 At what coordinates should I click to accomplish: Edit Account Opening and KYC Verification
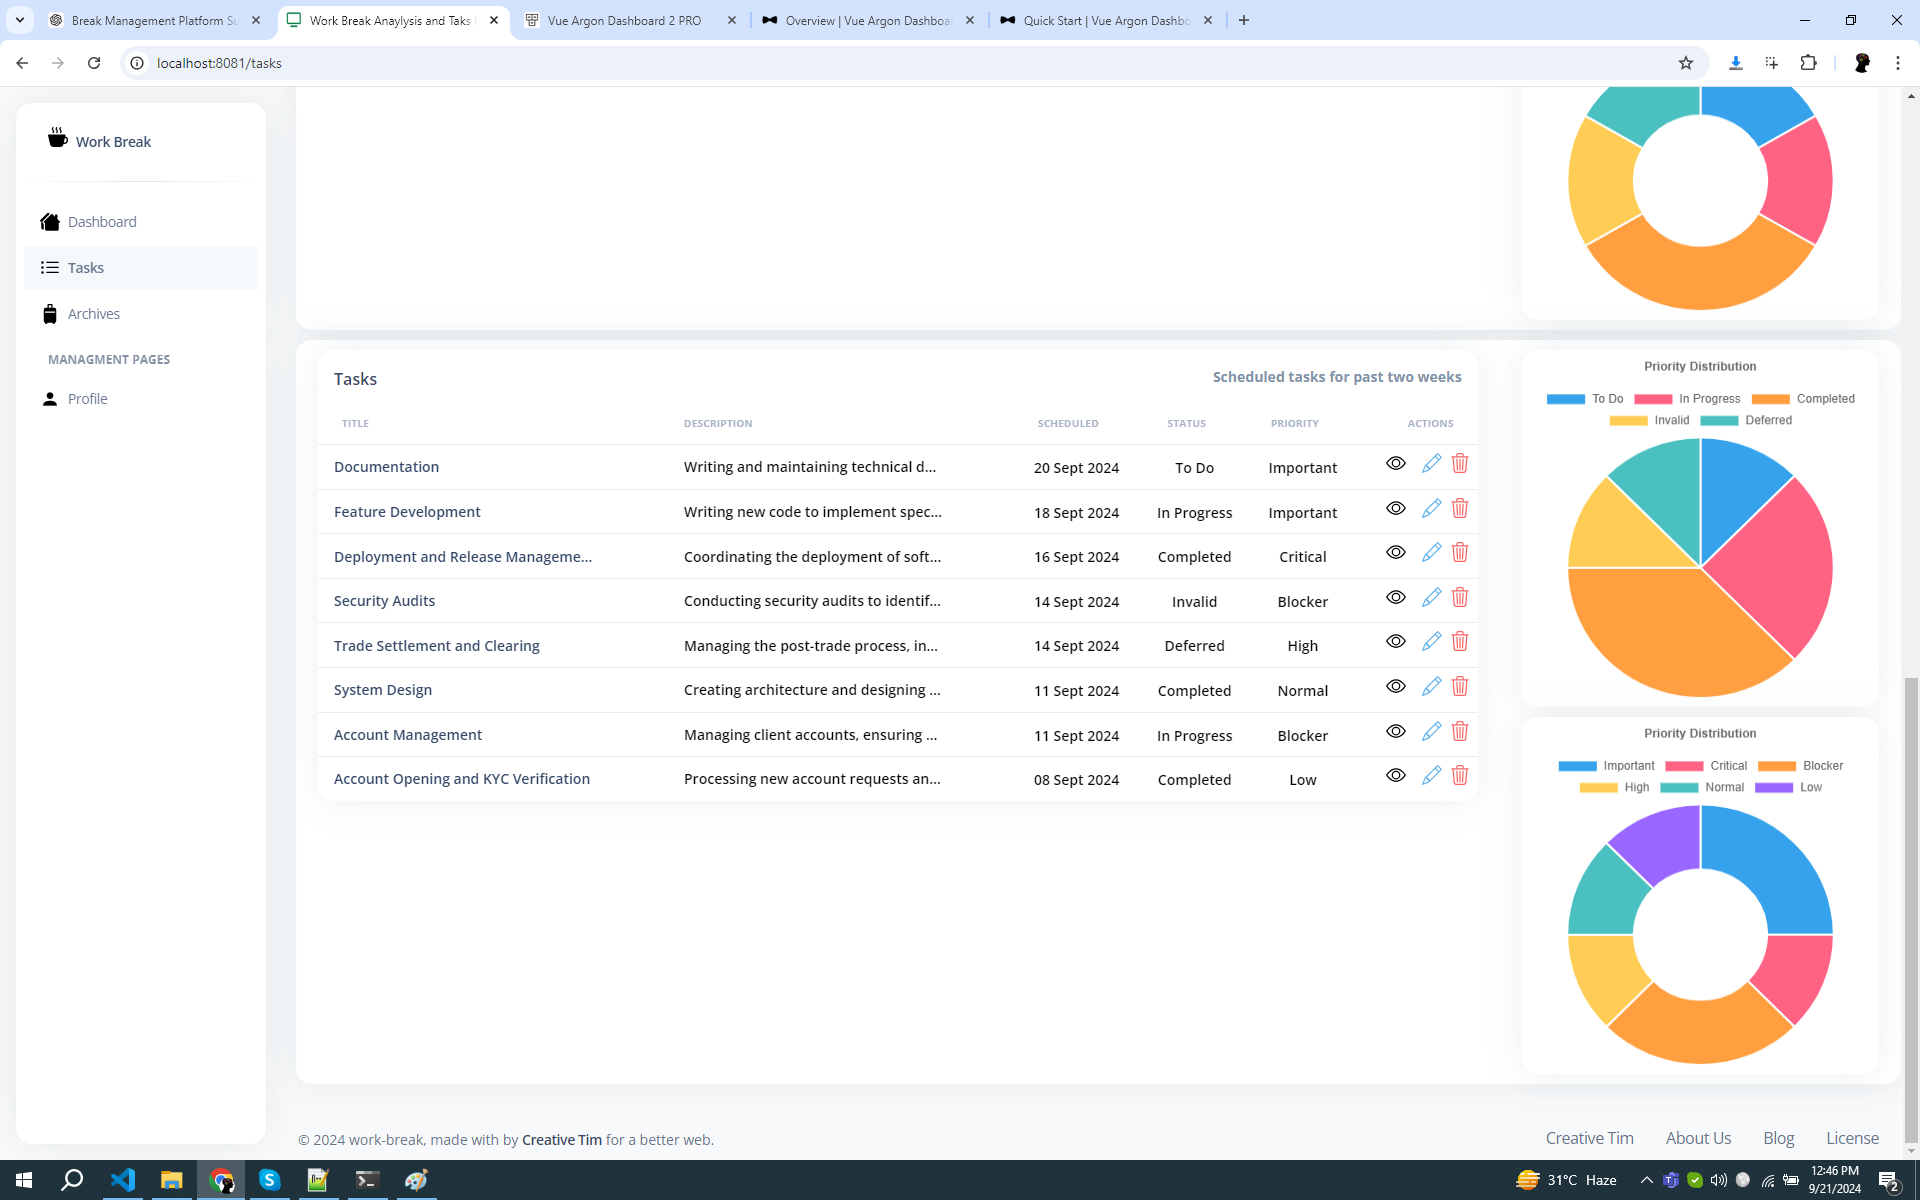[x=1431, y=776]
